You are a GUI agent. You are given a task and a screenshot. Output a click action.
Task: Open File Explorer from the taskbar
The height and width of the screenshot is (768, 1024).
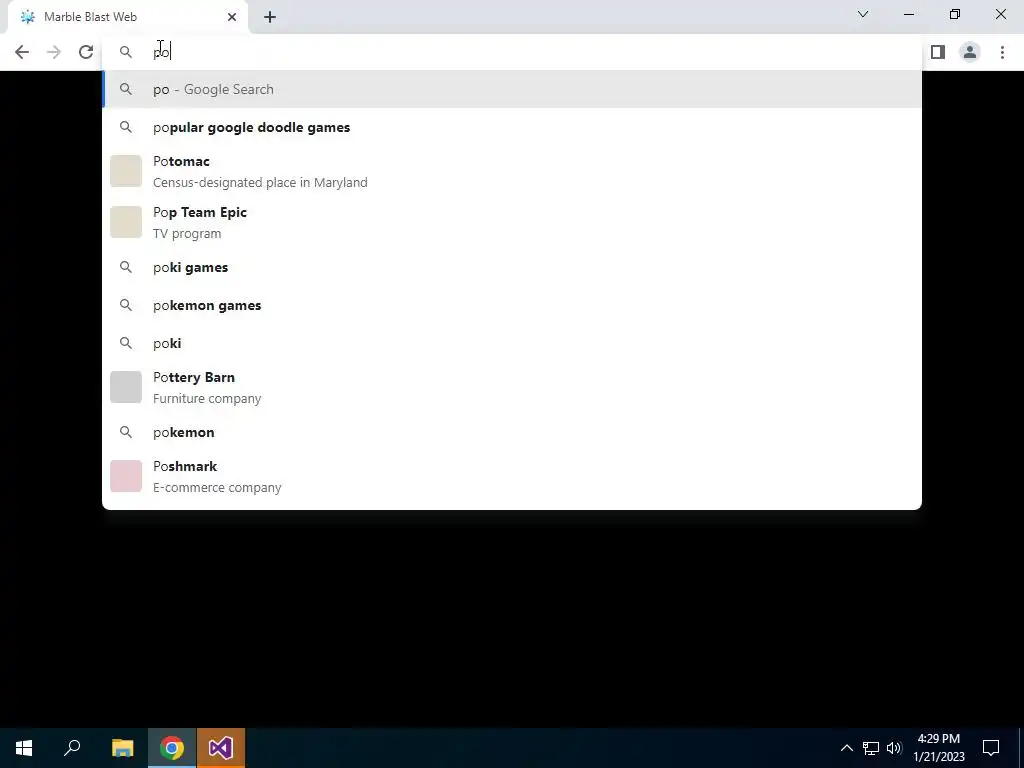coord(122,748)
